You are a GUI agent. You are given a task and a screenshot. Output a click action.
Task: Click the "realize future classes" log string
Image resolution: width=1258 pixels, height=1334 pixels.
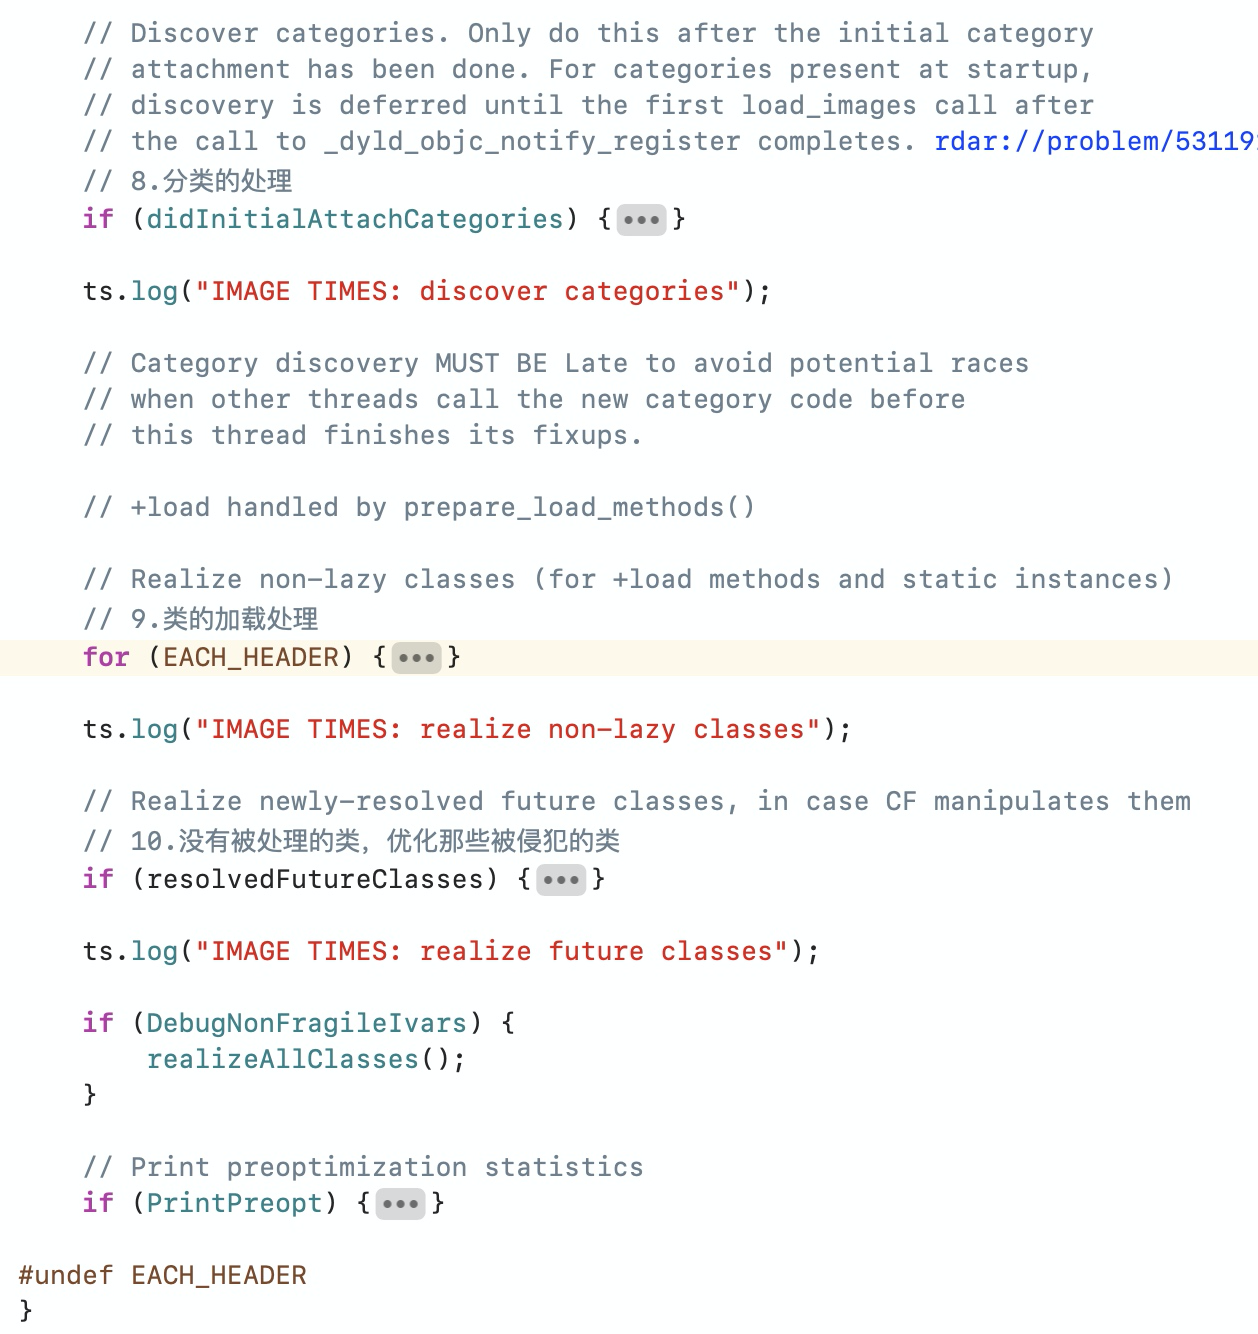tap(492, 951)
